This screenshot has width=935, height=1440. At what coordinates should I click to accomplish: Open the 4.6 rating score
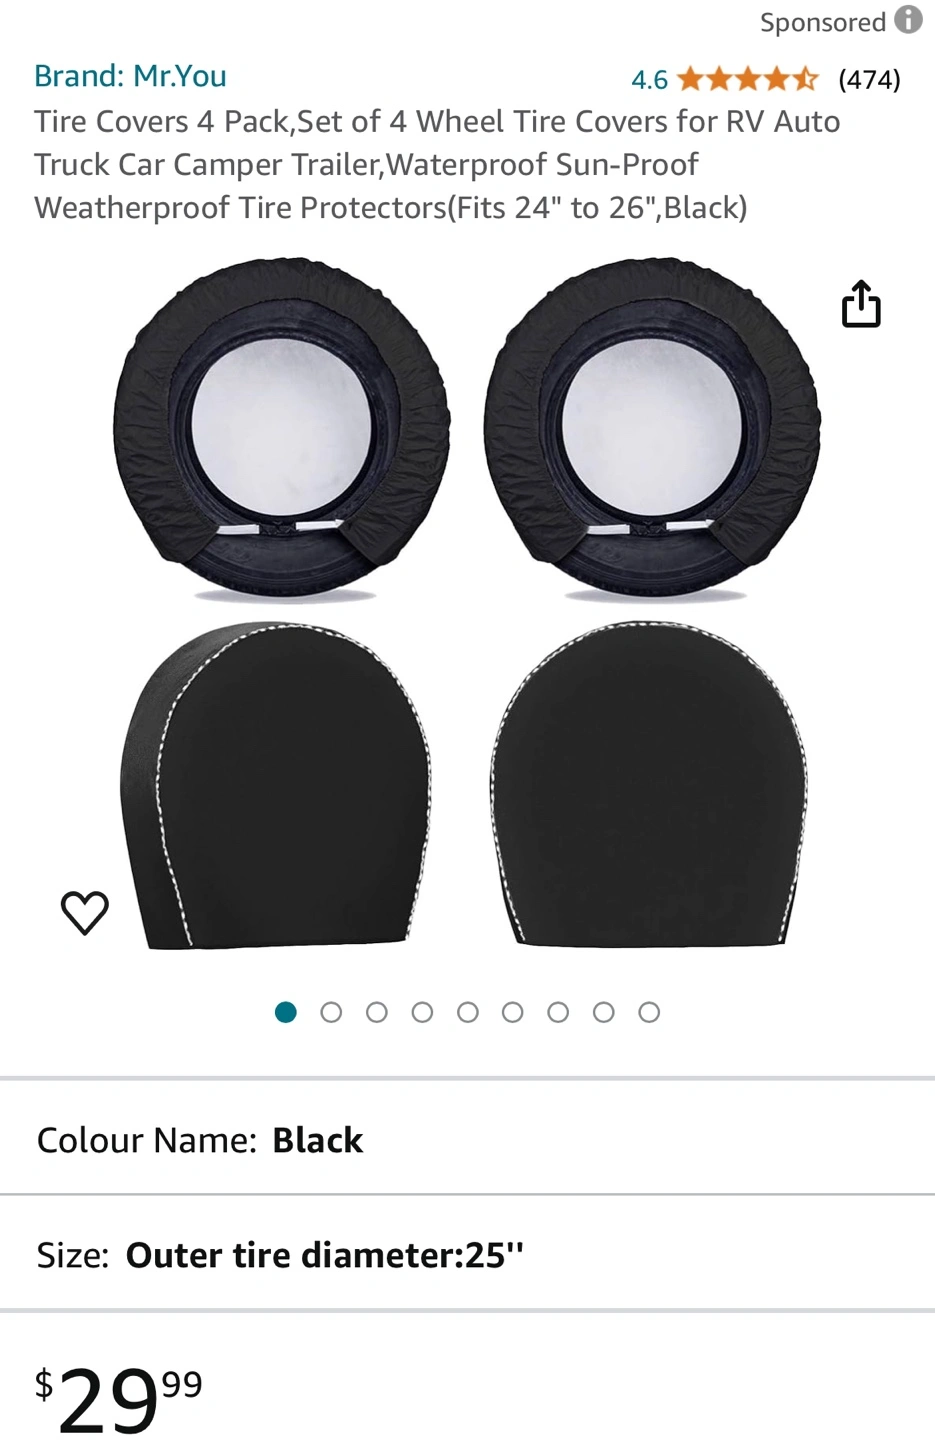click(649, 80)
